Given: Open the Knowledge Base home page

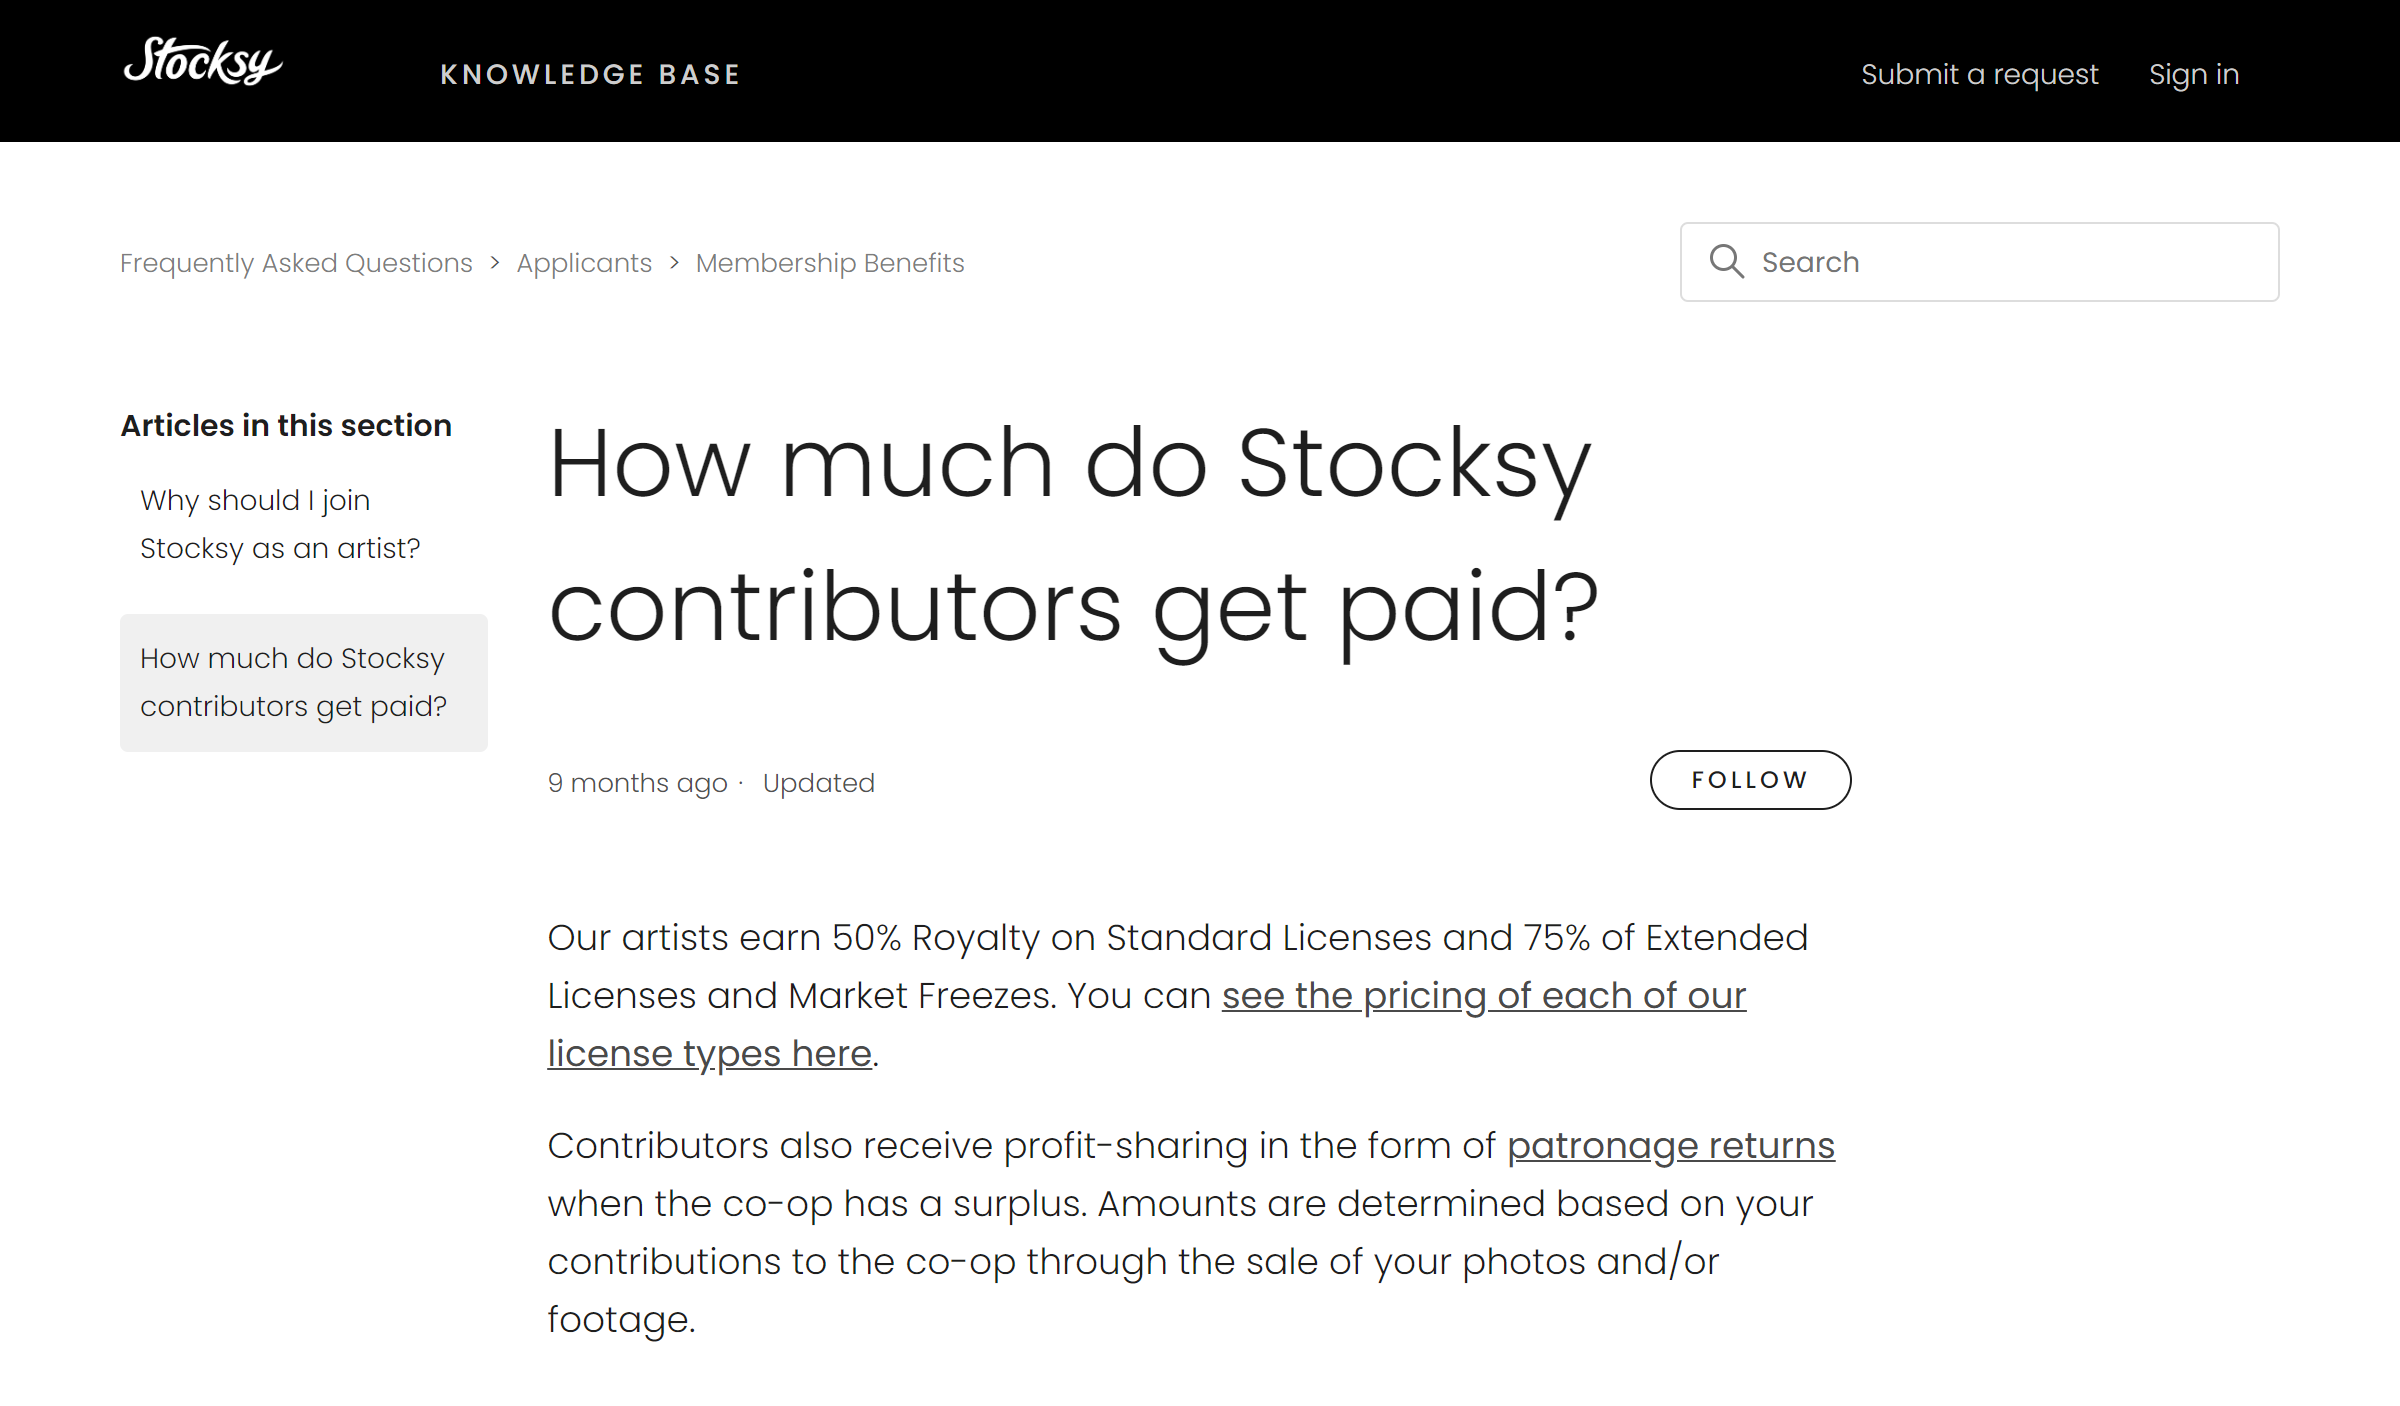Looking at the screenshot, I should coord(591,73).
